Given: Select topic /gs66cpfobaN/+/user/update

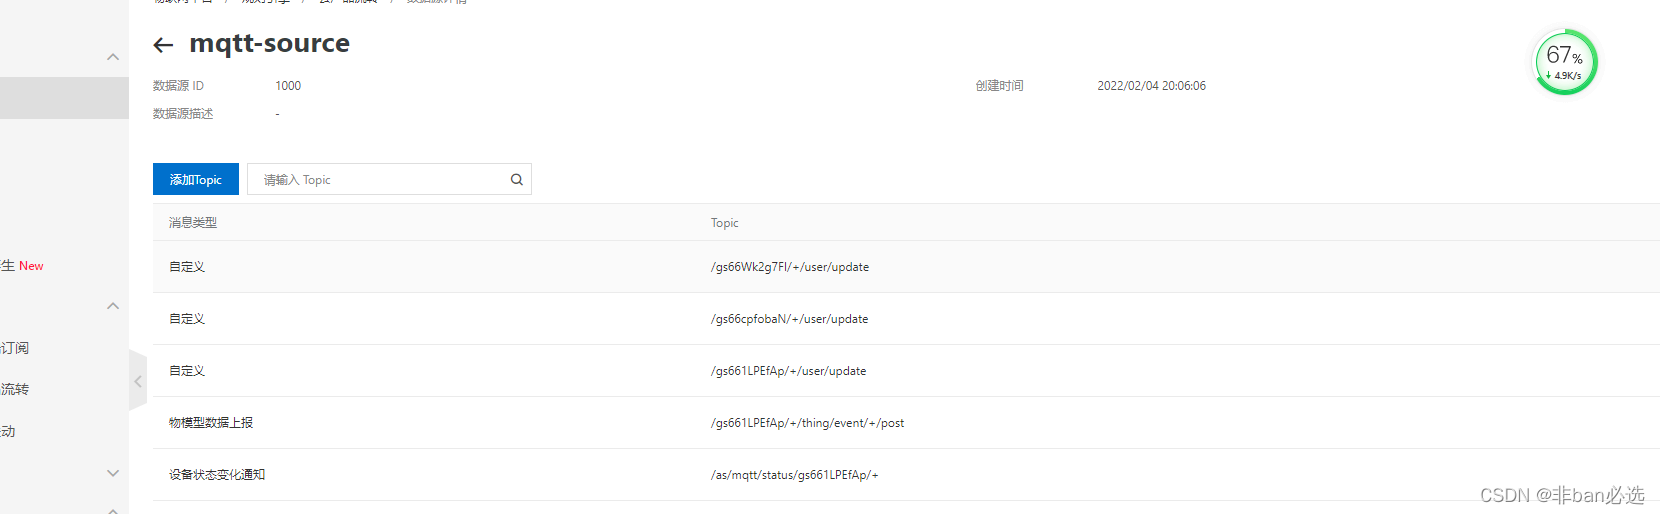Looking at the screenshot, I should (x=790, y=319).
